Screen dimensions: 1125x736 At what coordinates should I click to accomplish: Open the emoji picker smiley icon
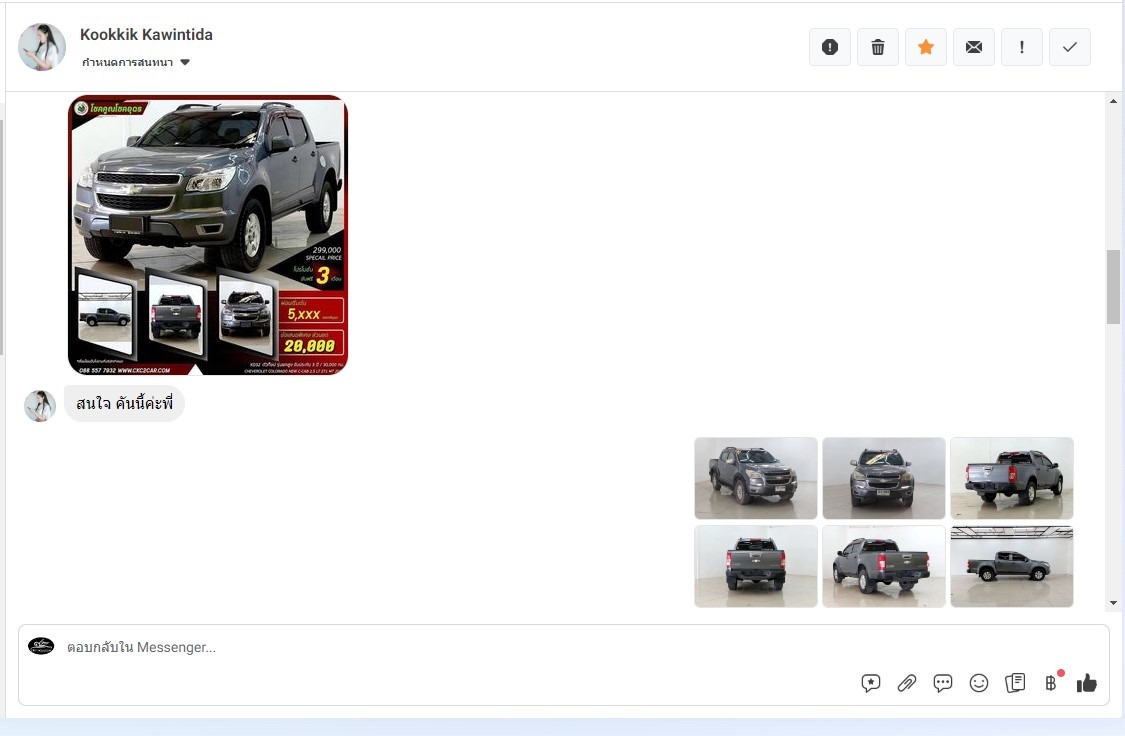pos(979,683)
